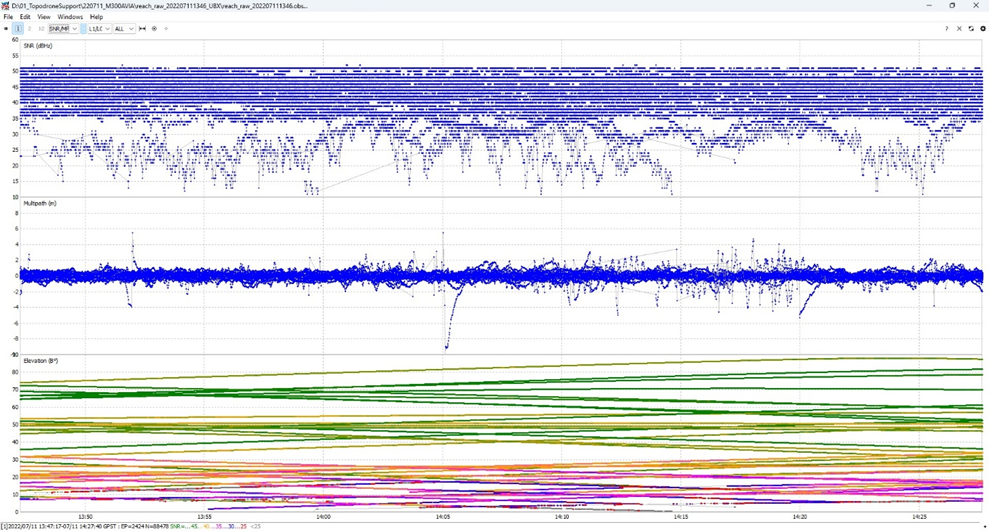This screenshot has width=989, height=531.
Task: Click the reload data icon in toolbar
Action: point(971,28)
